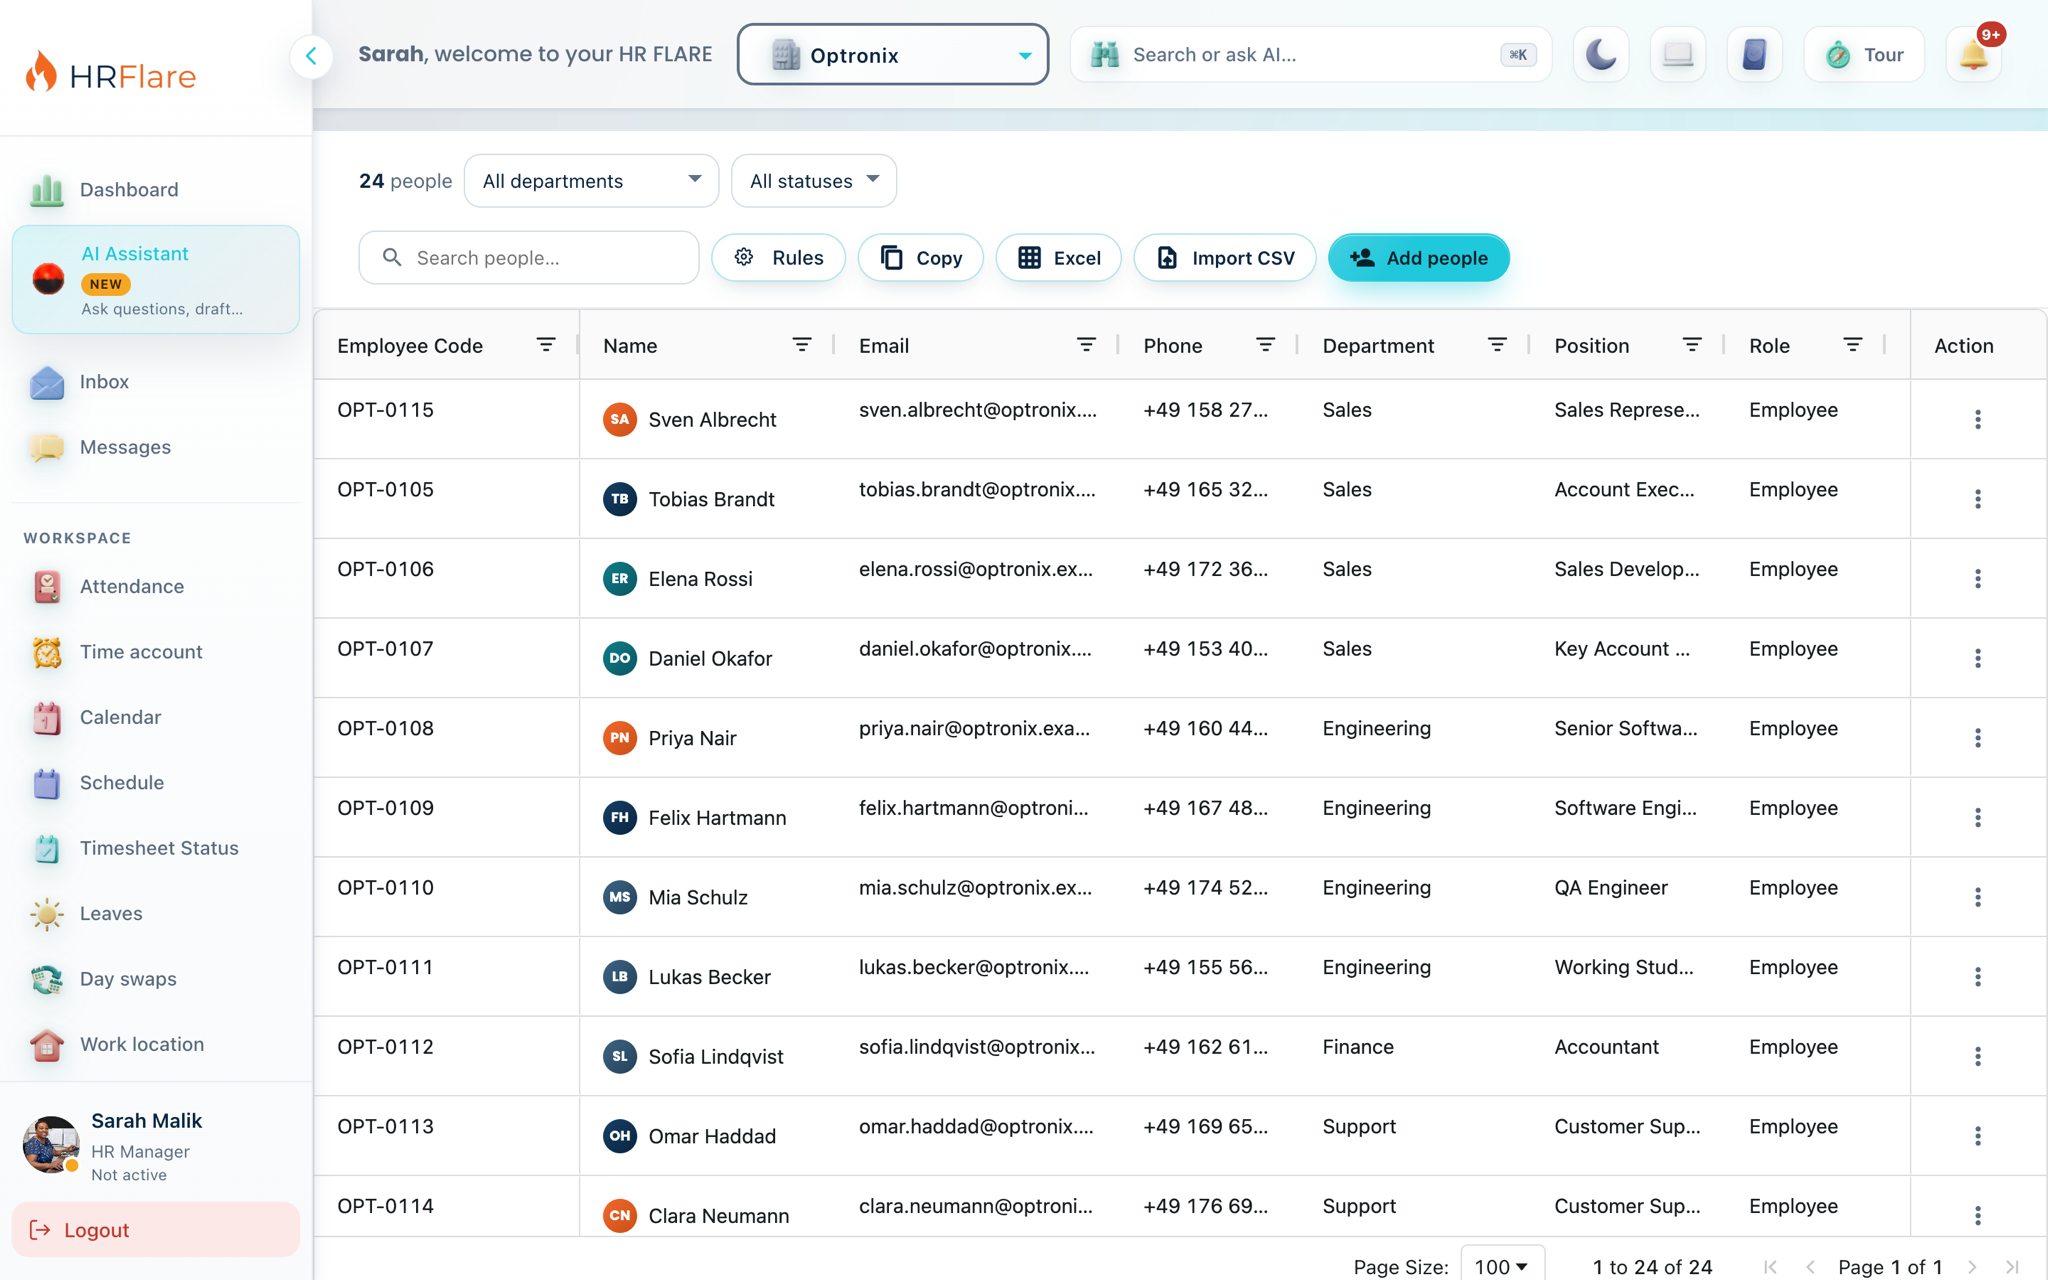Open action menu for Sofia Lindqvist

[1977, 1056]
